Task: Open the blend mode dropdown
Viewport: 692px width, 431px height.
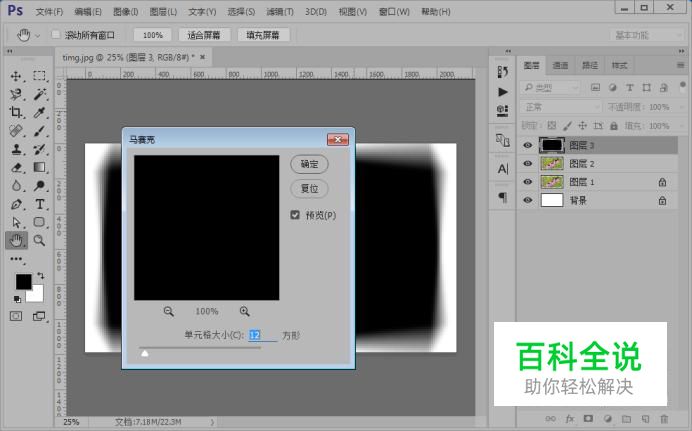Action: point(561,107)
